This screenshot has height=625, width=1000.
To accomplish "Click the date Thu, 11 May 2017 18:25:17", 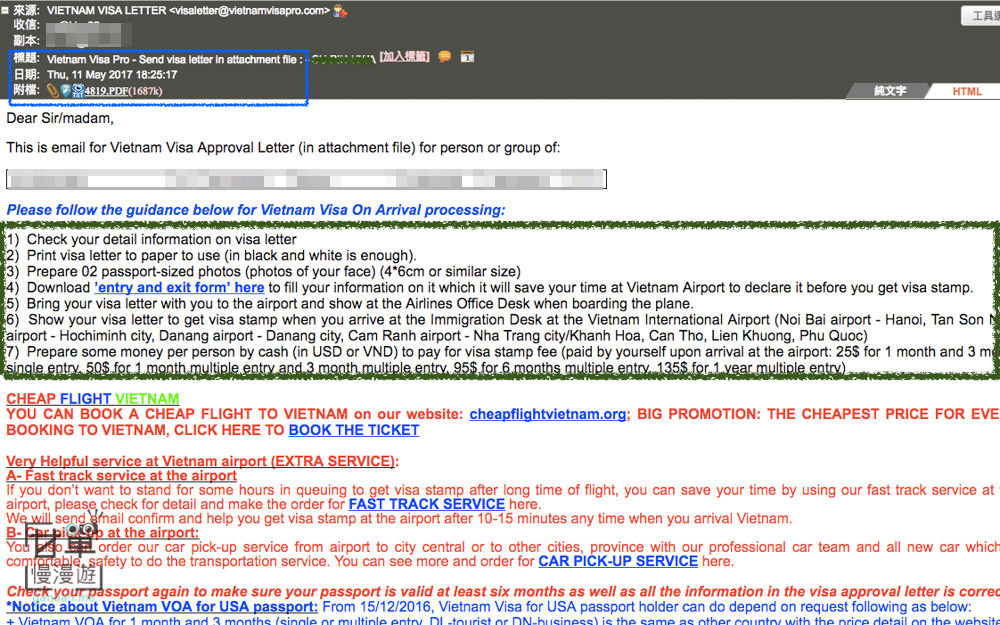I will coord(112,75).
